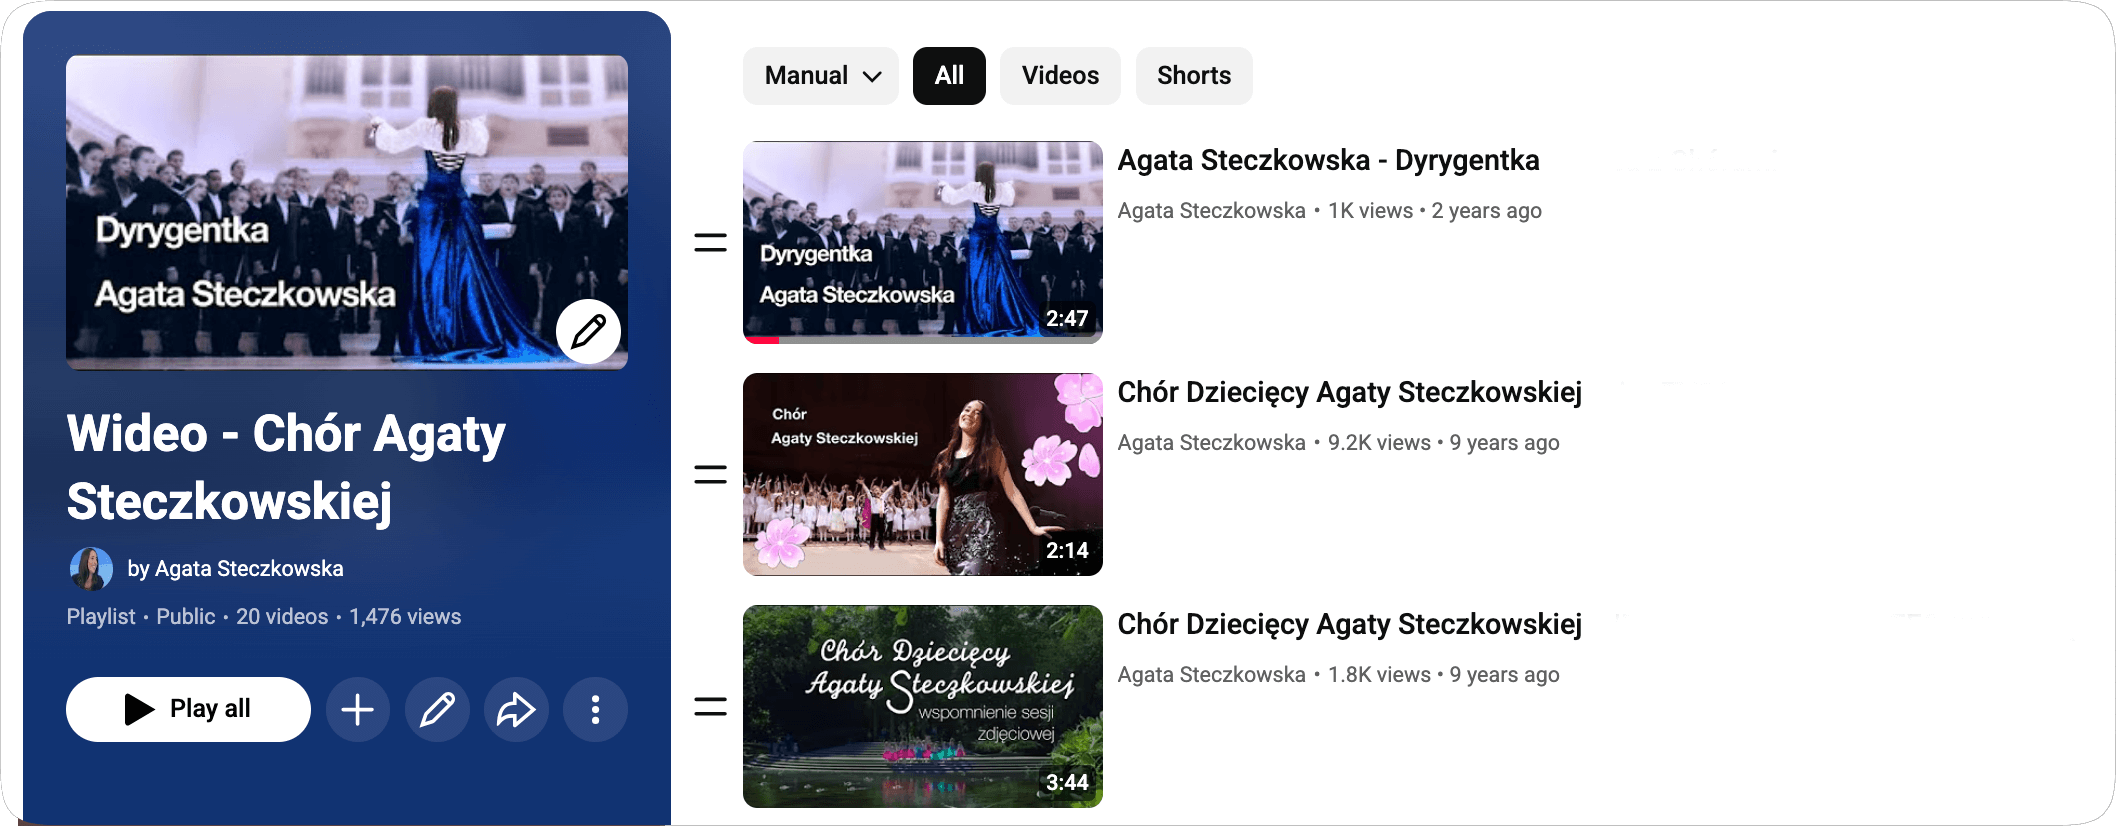Click the add videos plus icon

[x=357, y=710]
